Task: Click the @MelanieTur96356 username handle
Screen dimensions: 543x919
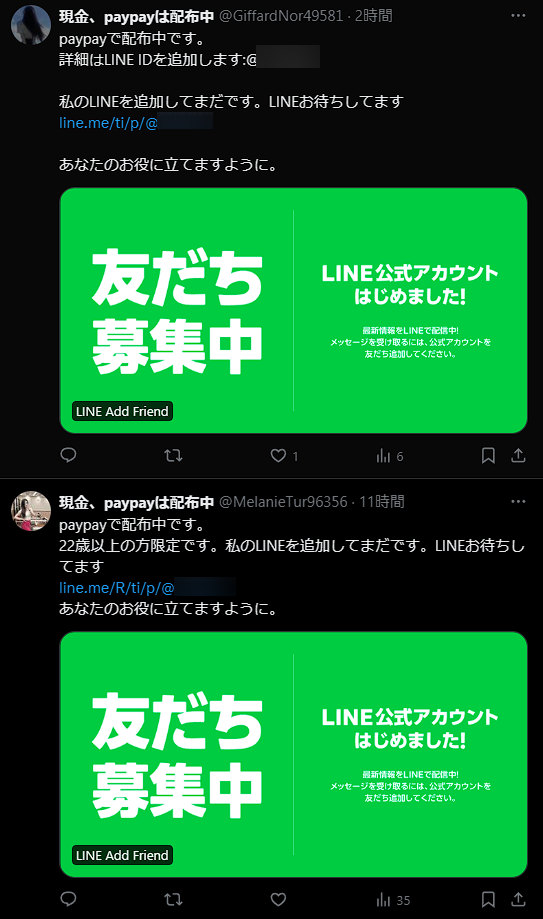Action: tap(283, 502)
